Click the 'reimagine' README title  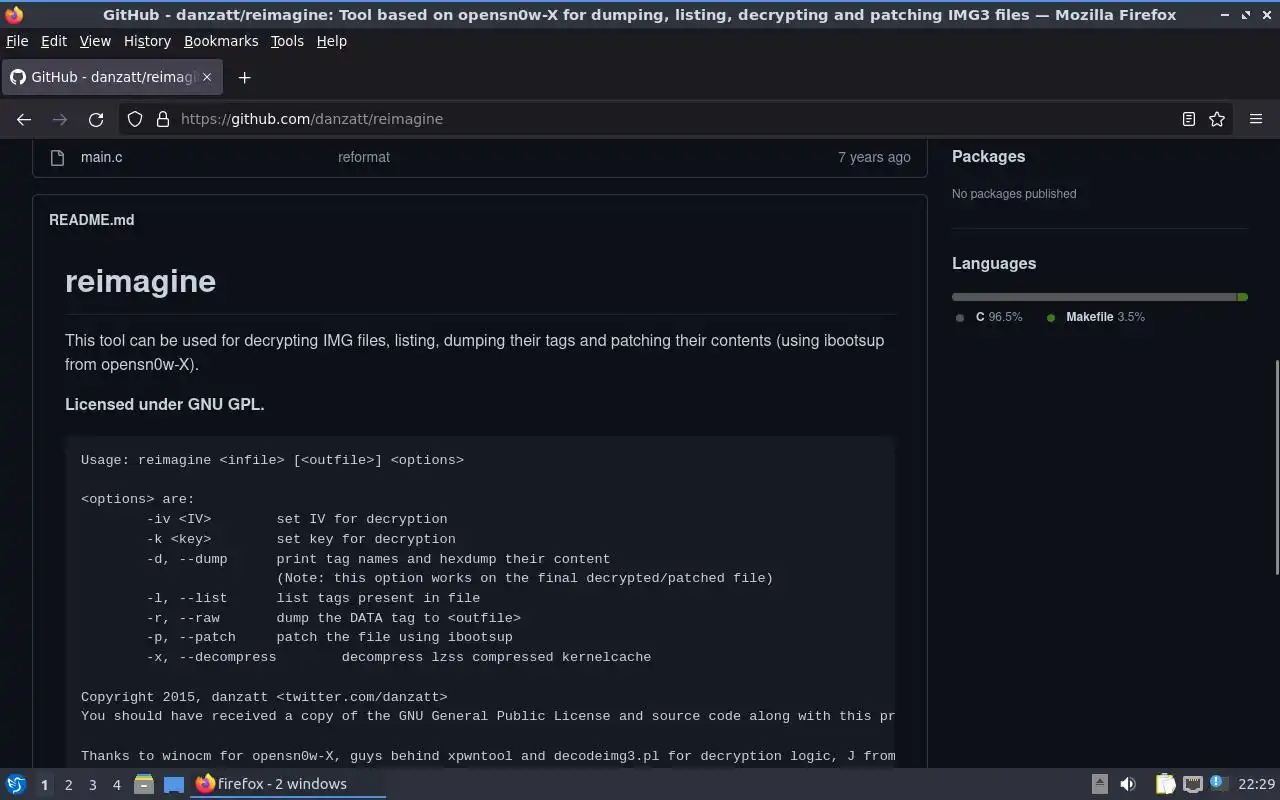point(140,281)
